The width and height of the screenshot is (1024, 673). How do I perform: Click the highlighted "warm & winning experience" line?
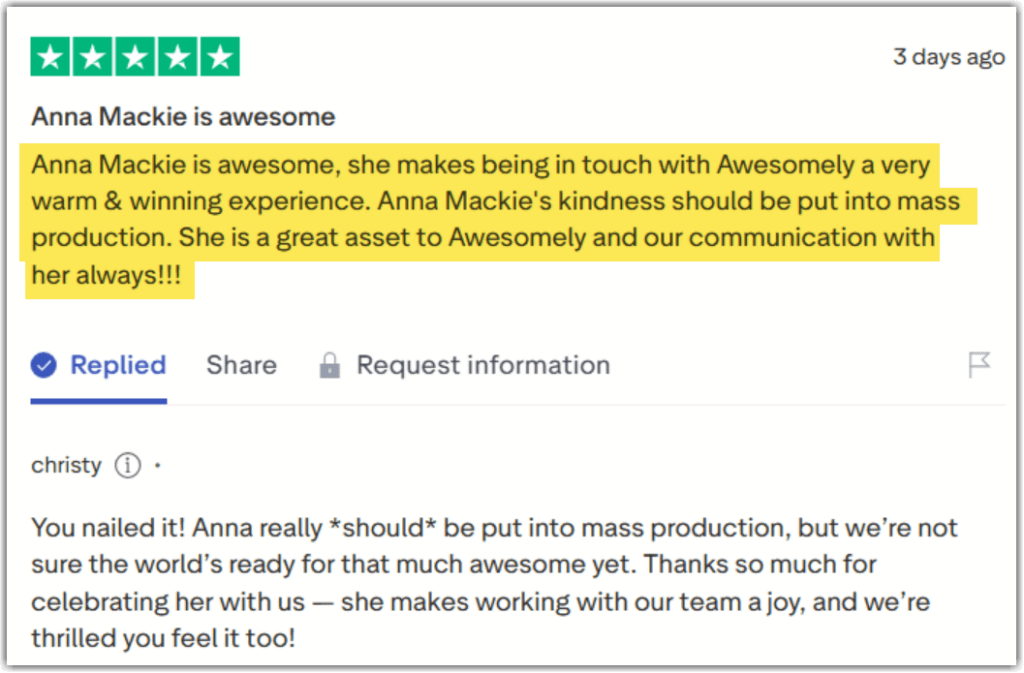[200, 201]
